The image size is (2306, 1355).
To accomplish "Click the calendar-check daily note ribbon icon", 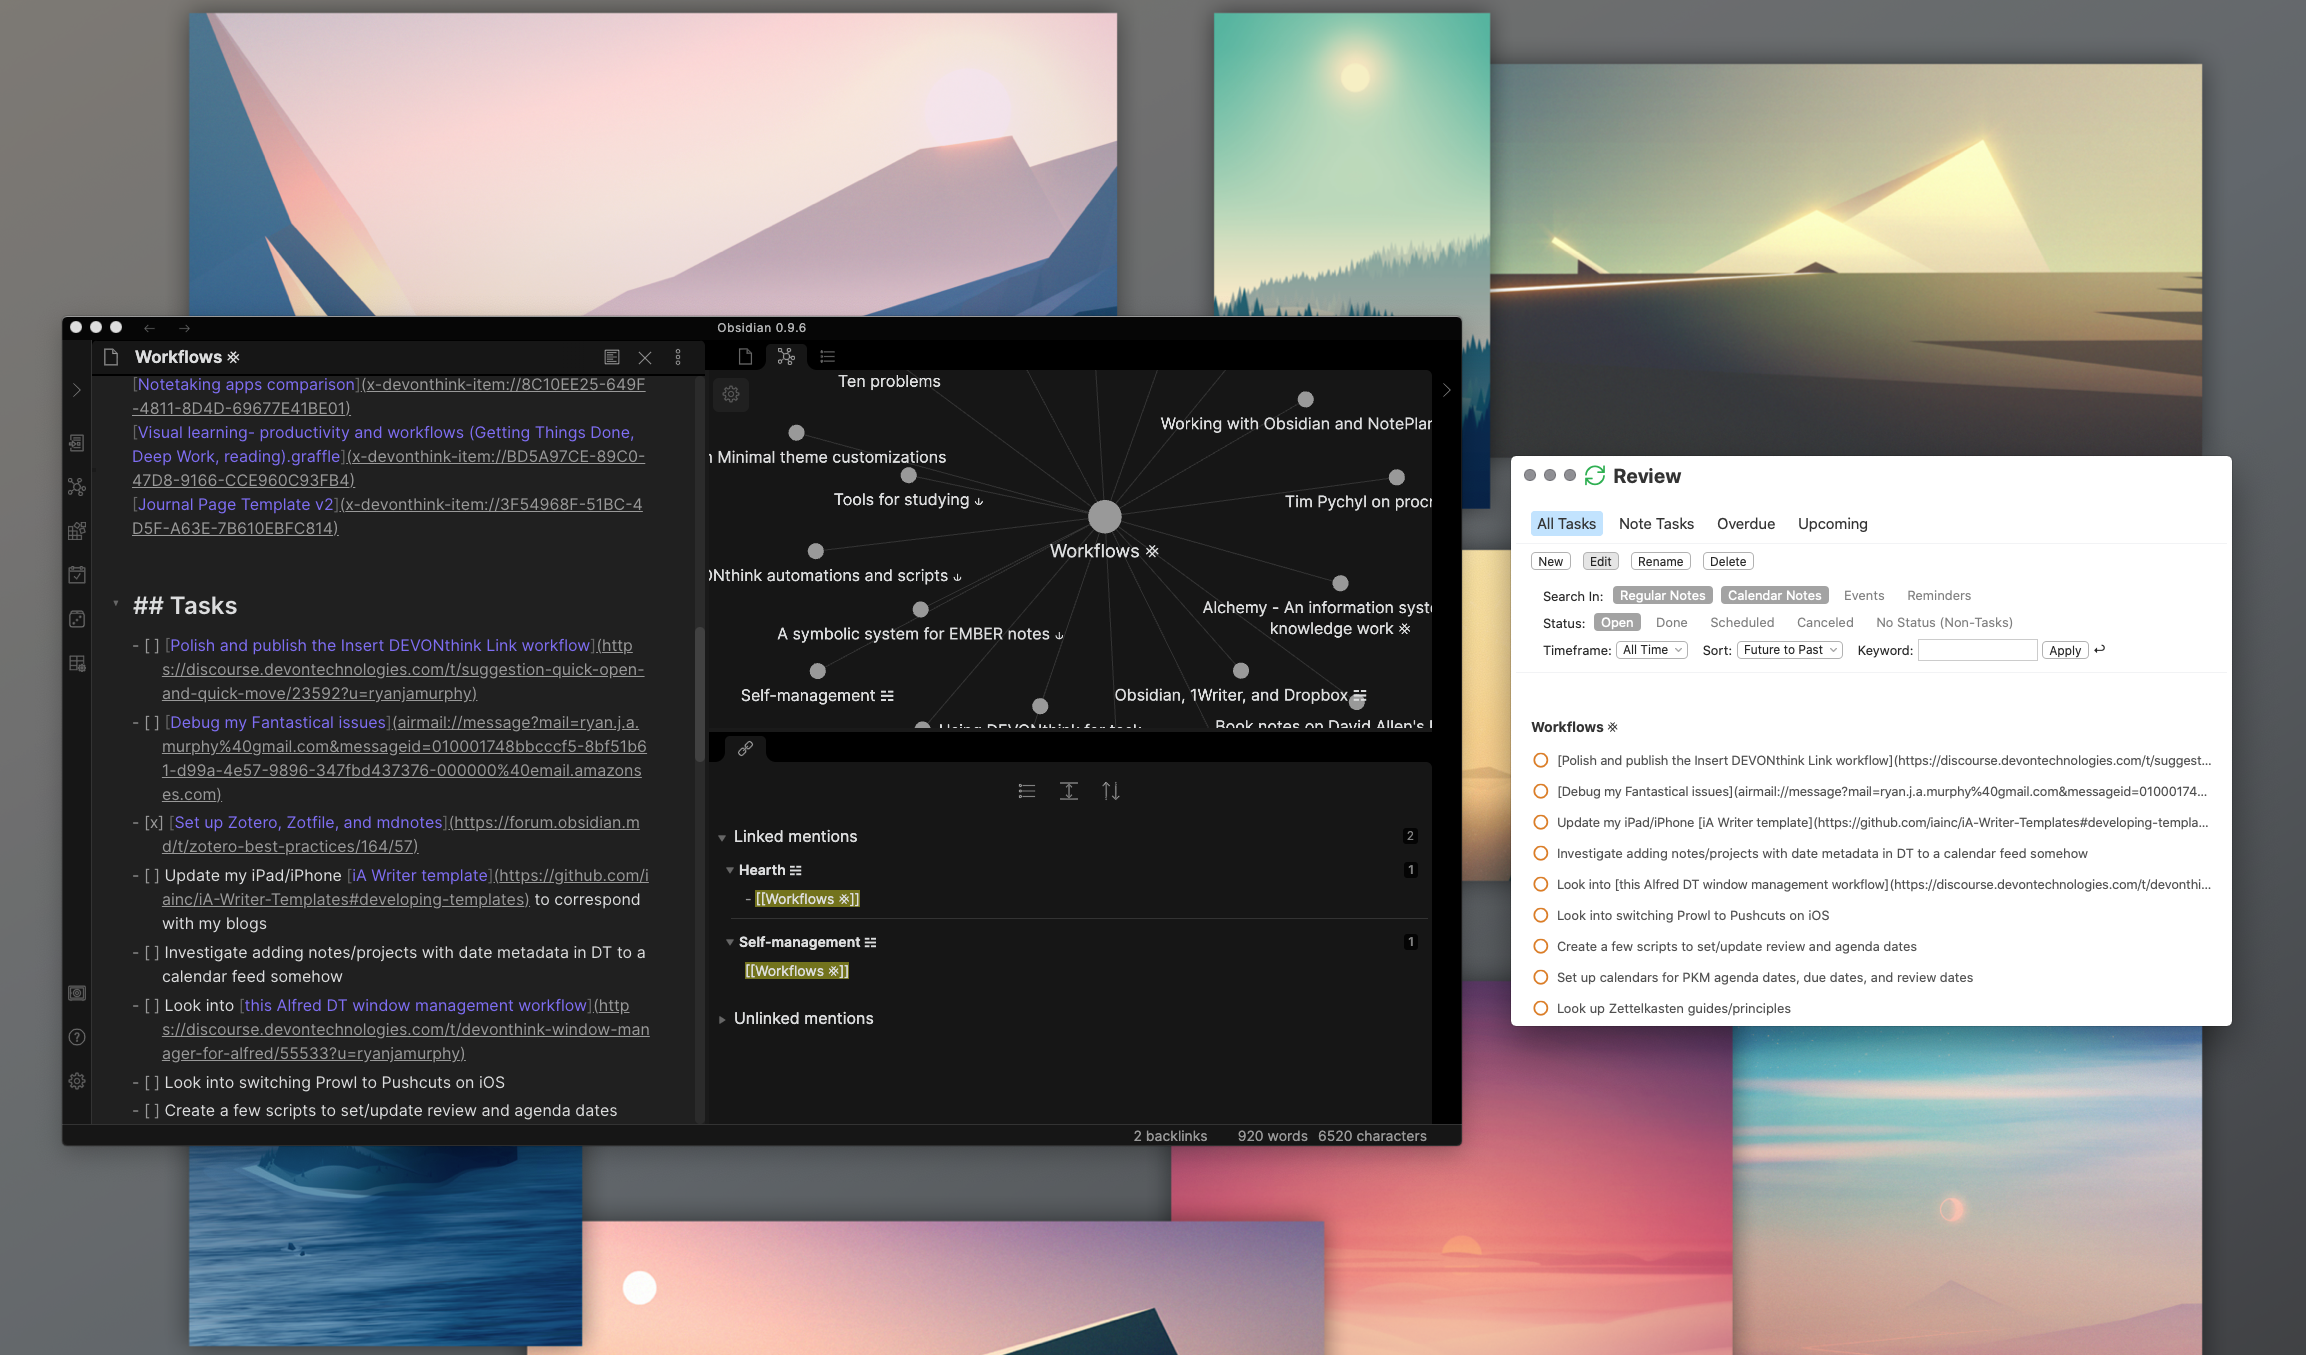I will point(77,575).
